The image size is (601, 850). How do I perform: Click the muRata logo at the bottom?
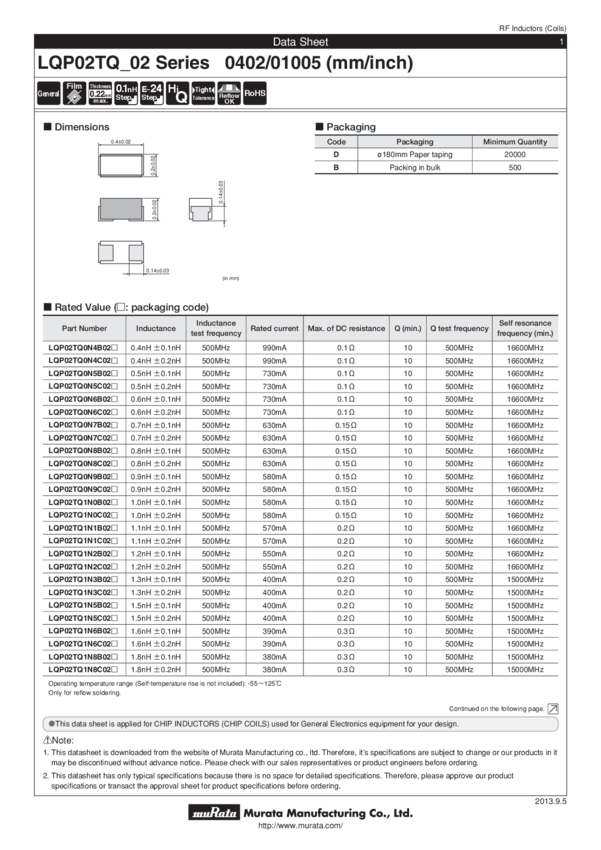215,812
